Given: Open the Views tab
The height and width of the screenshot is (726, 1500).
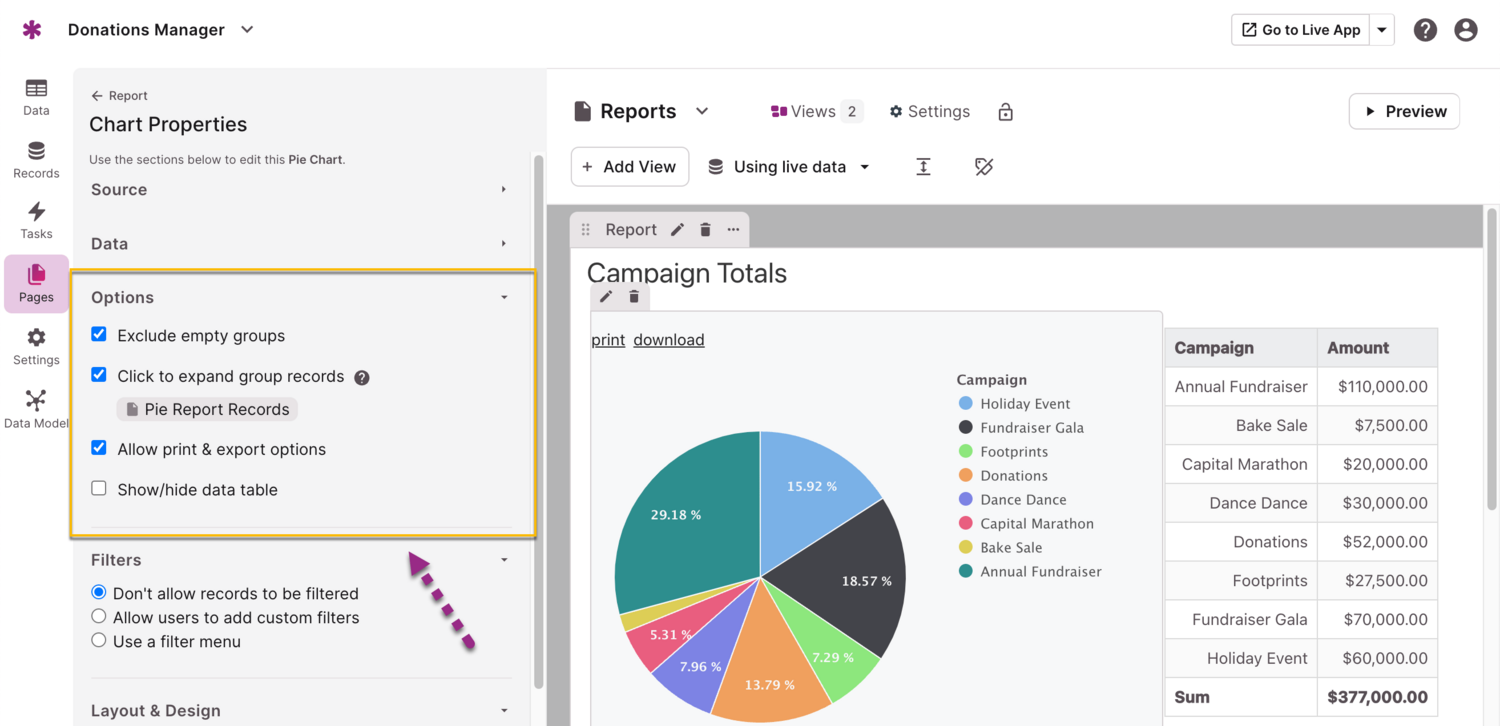Looking at the screenshot, I should (x=815, y=112).
